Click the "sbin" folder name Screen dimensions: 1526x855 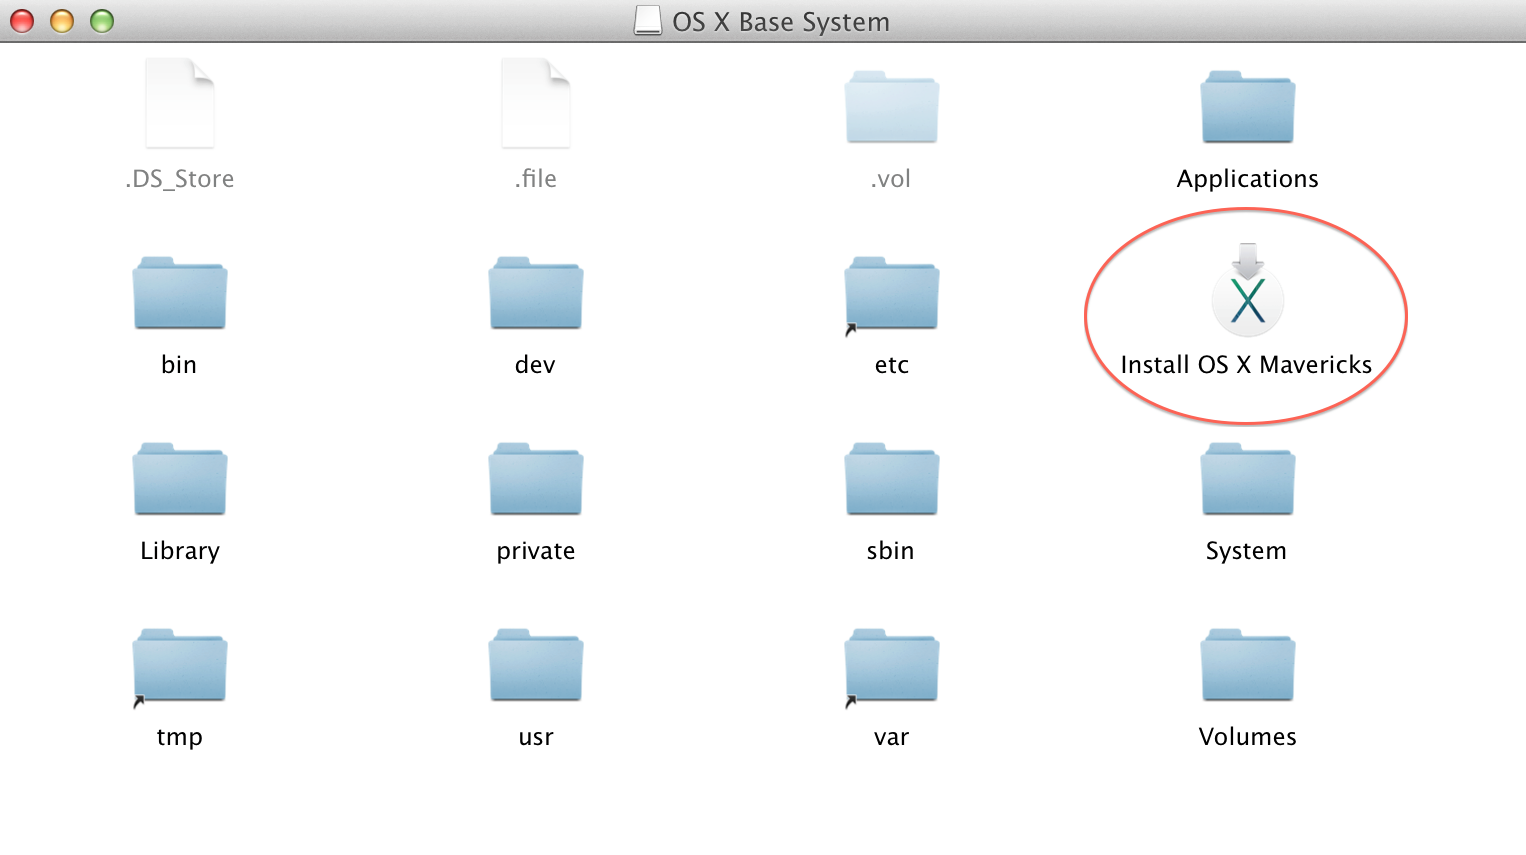[x=891, y=551]
